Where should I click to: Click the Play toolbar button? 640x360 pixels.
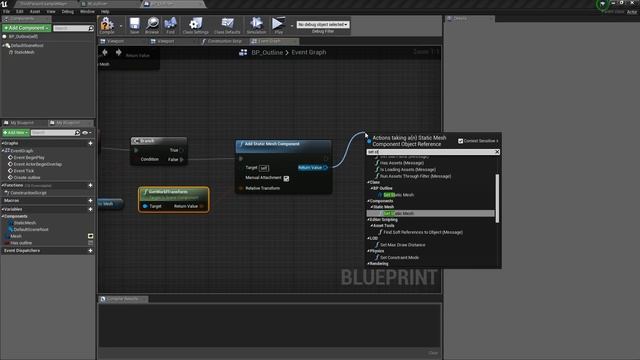[278, 24]
